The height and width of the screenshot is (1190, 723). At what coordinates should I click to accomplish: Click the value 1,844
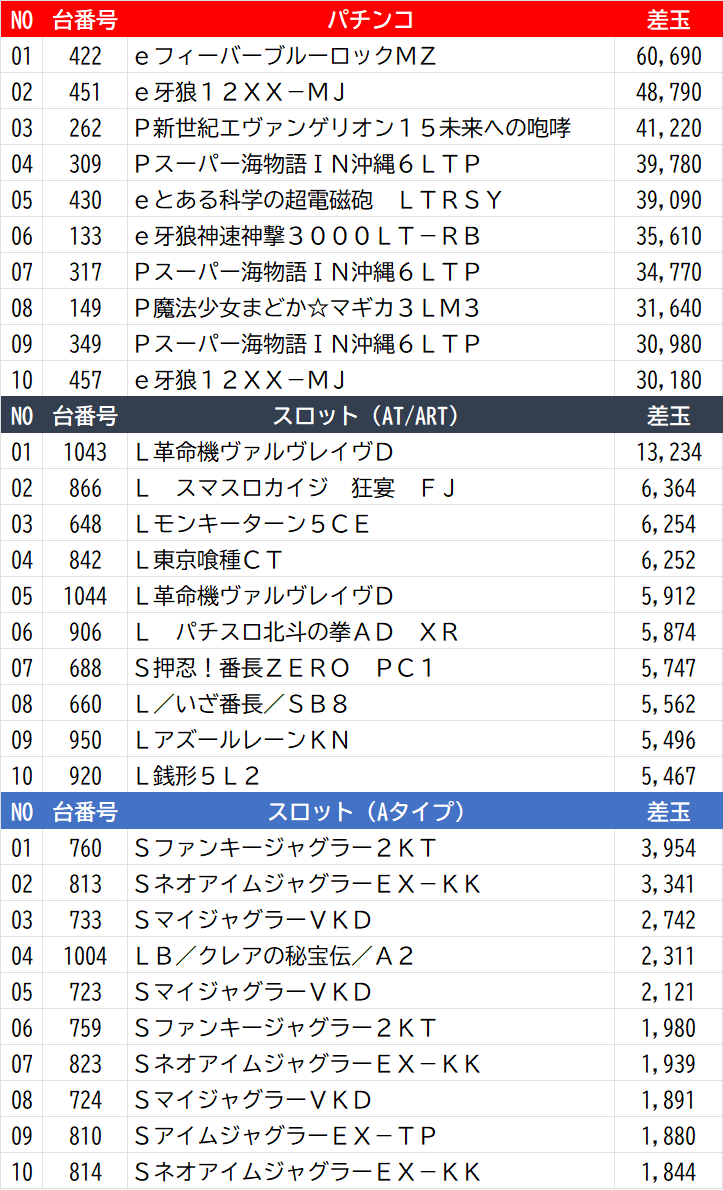click(x=668, y=1173)
